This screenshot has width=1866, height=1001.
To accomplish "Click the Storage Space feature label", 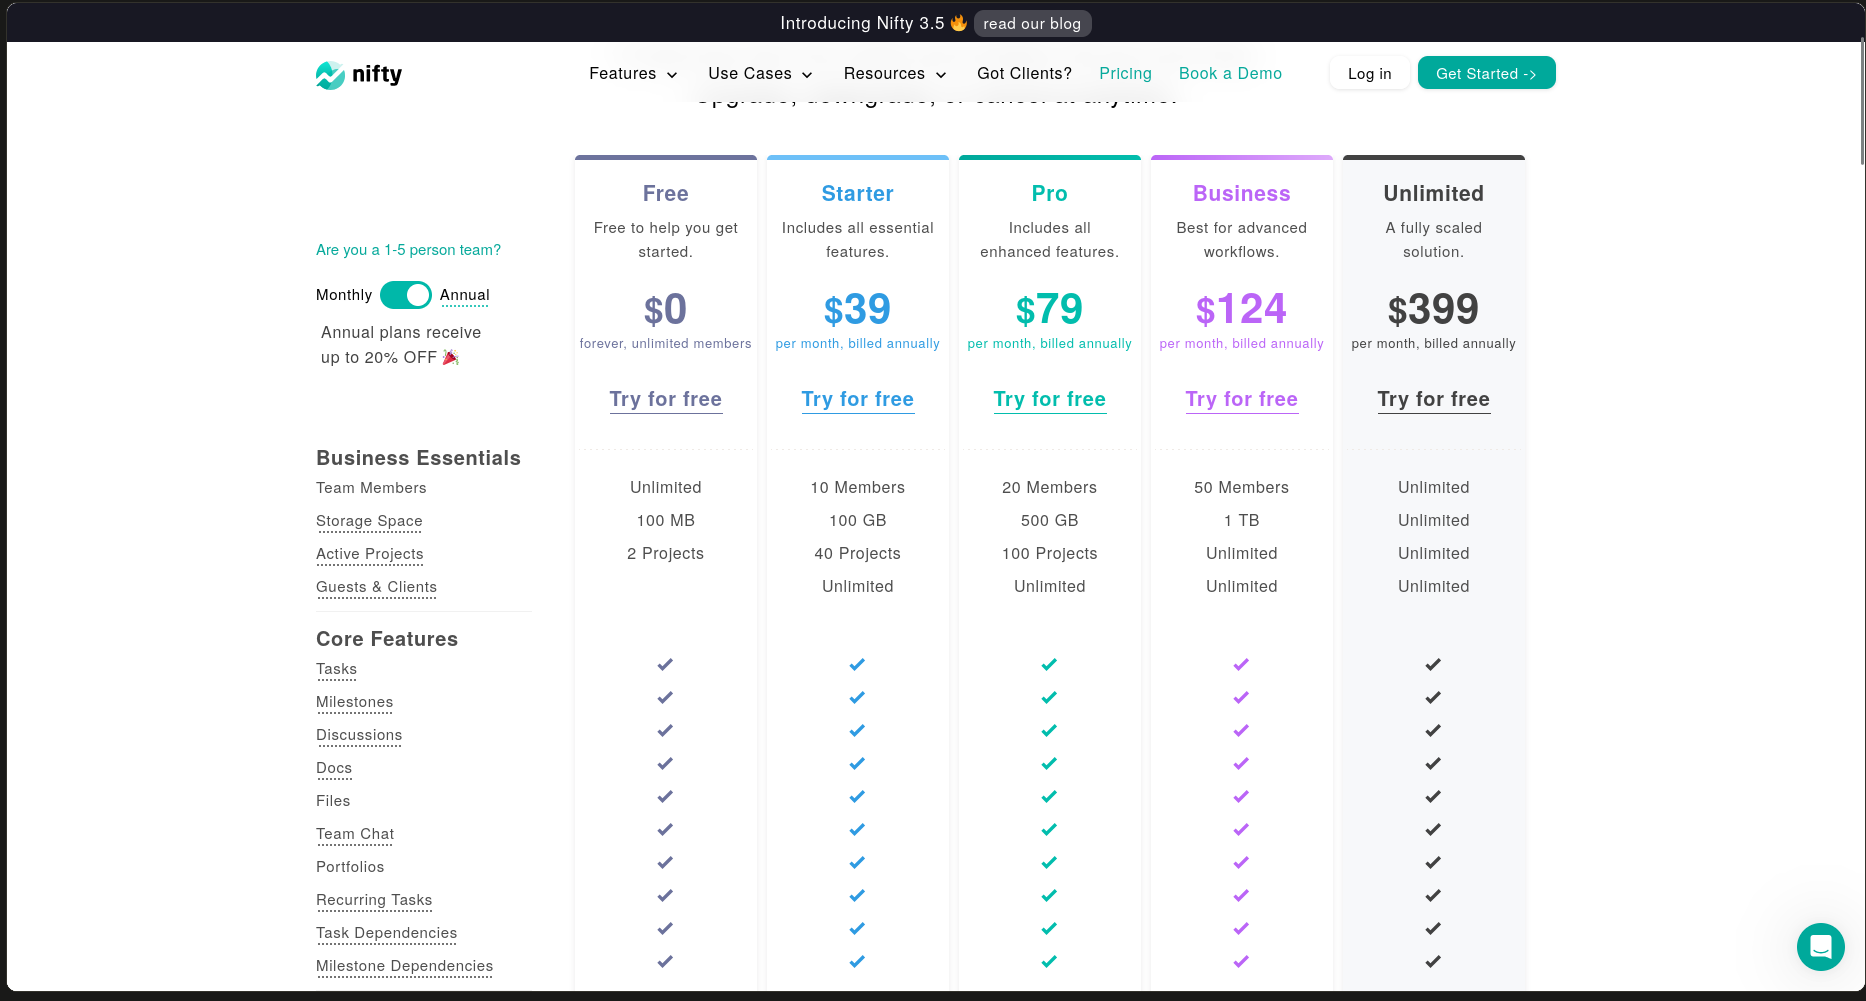I will (x=369, y=521).
